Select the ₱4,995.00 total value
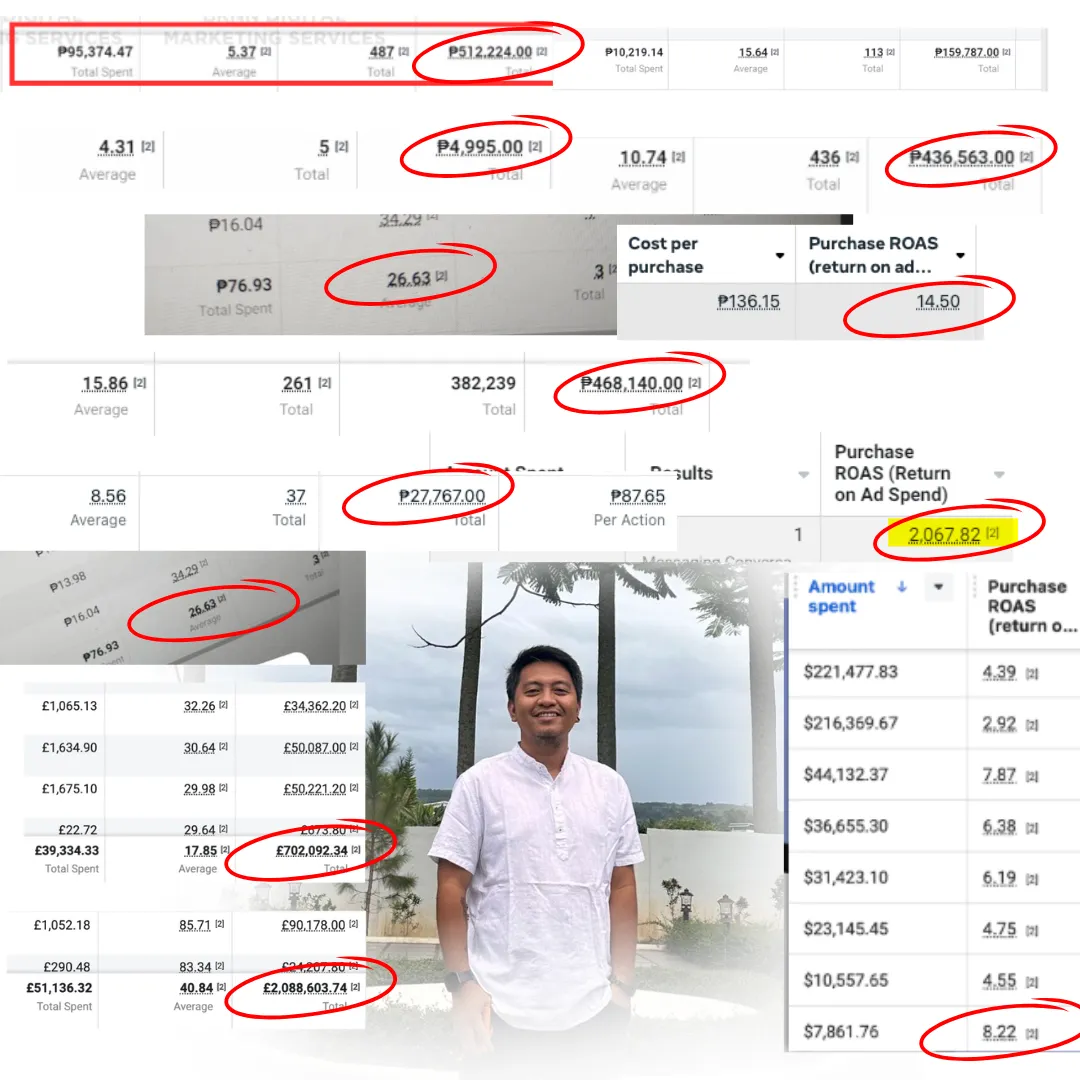This screenshot has width=1080, height=1080. pyautogui.click(x=480, y=147)
